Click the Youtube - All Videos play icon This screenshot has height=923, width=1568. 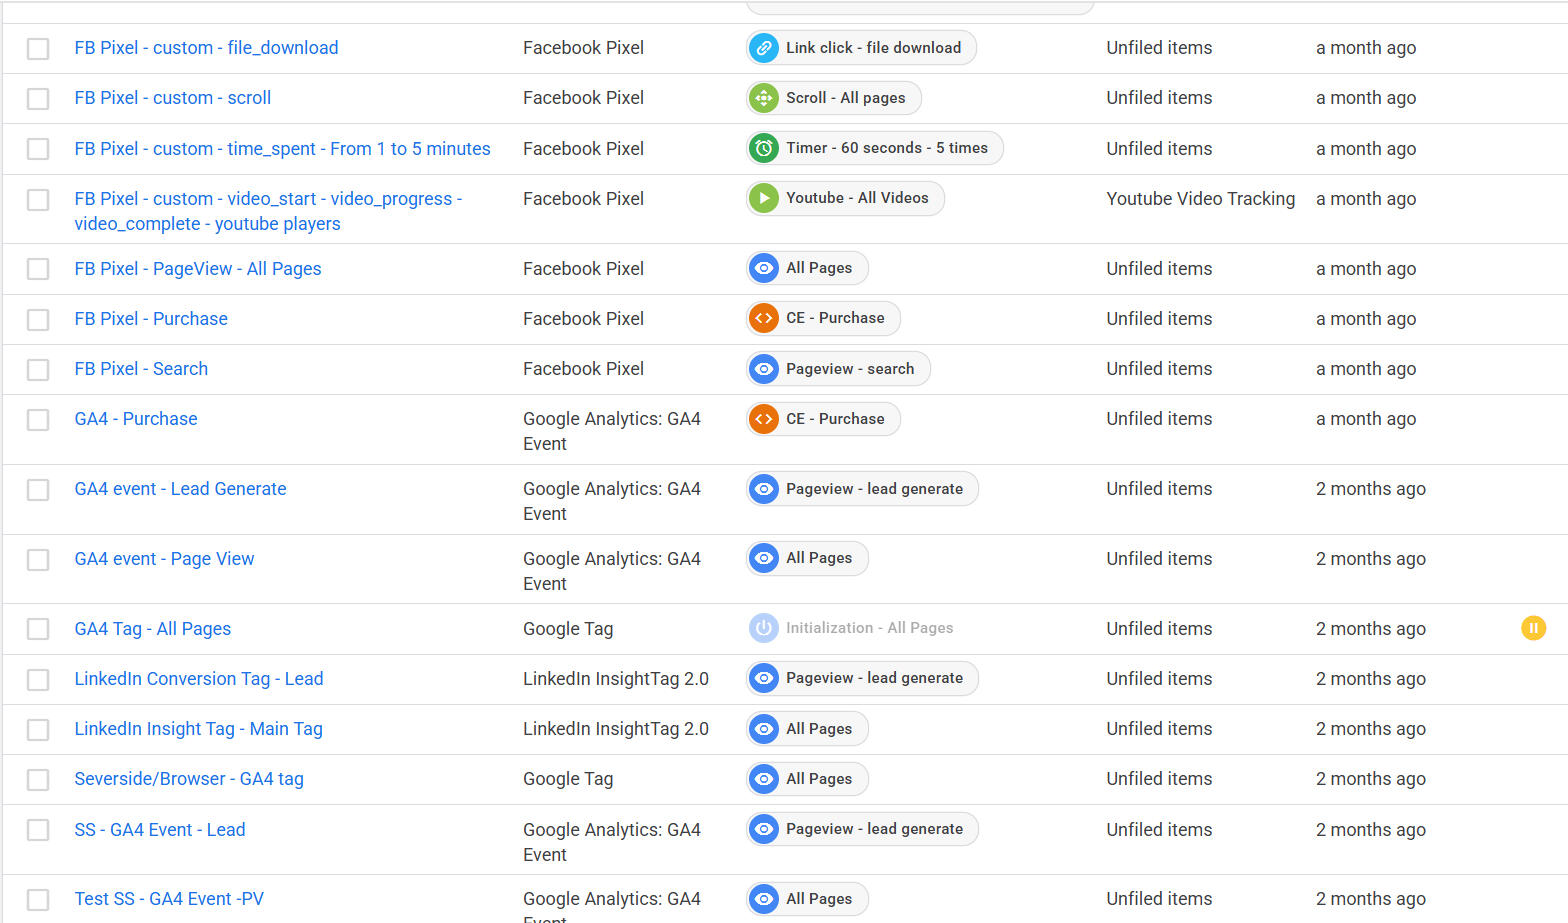click(x=764, y=198)
